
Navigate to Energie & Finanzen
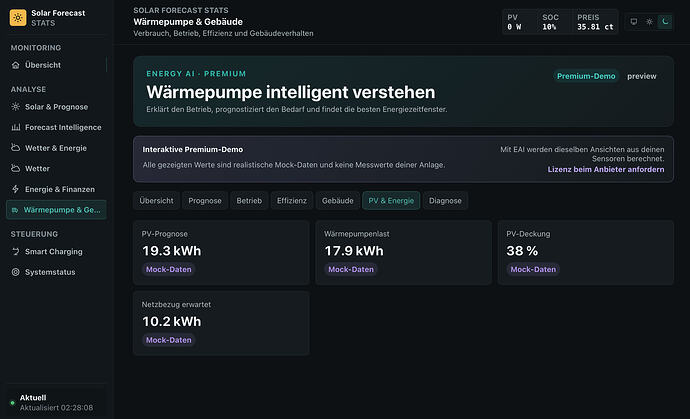tap(56, 189)
